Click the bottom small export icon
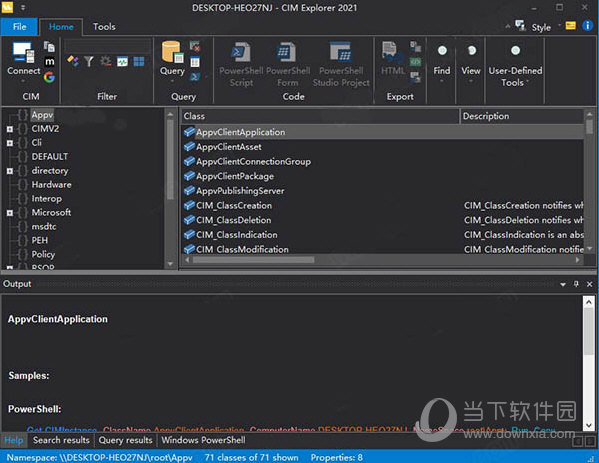Screen dimensions: 599x463 (x=416, y=77)
